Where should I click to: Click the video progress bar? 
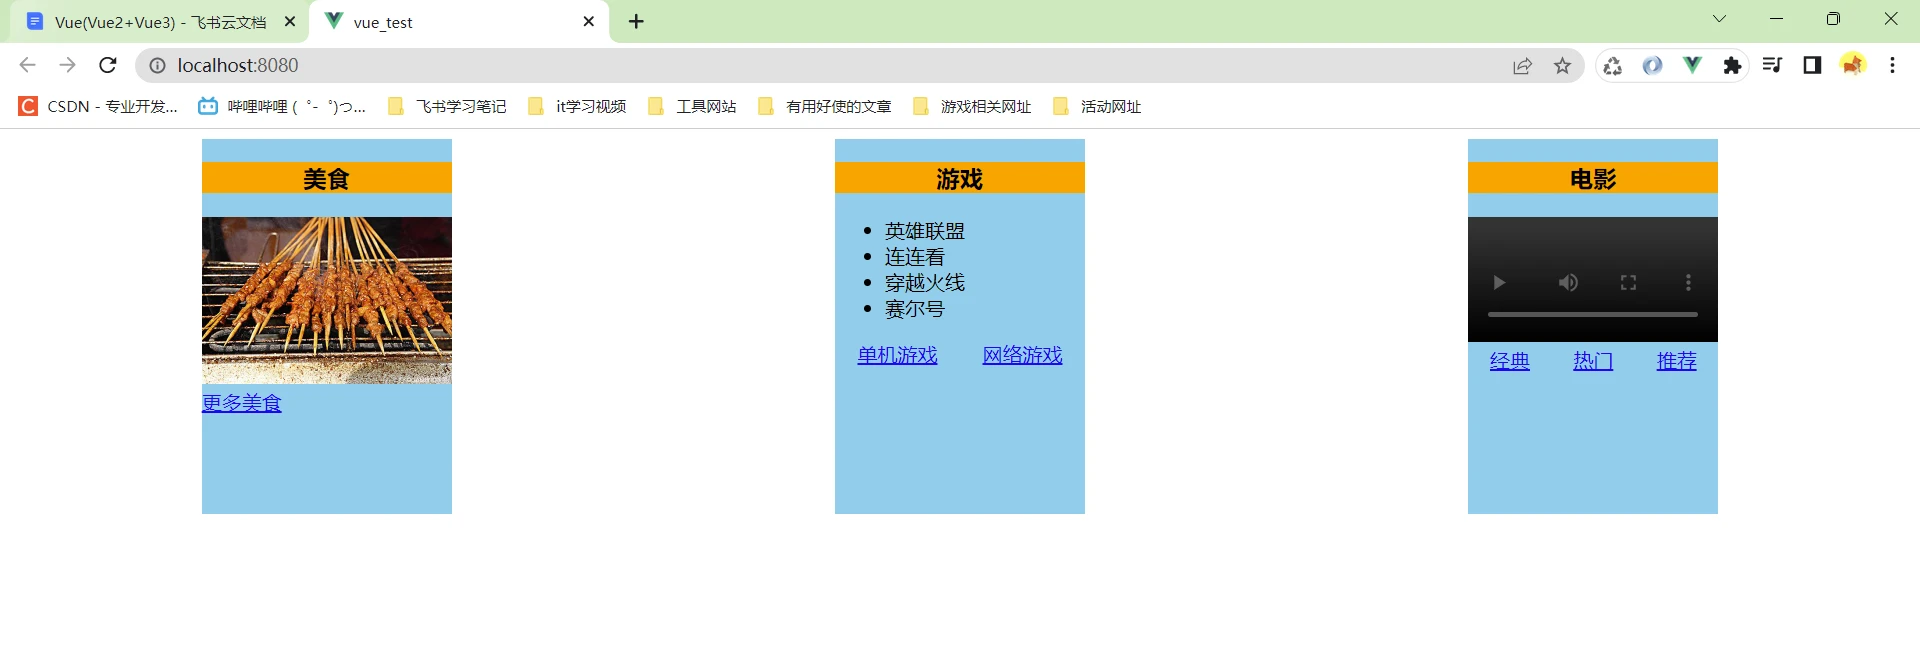pos(1592,314)
